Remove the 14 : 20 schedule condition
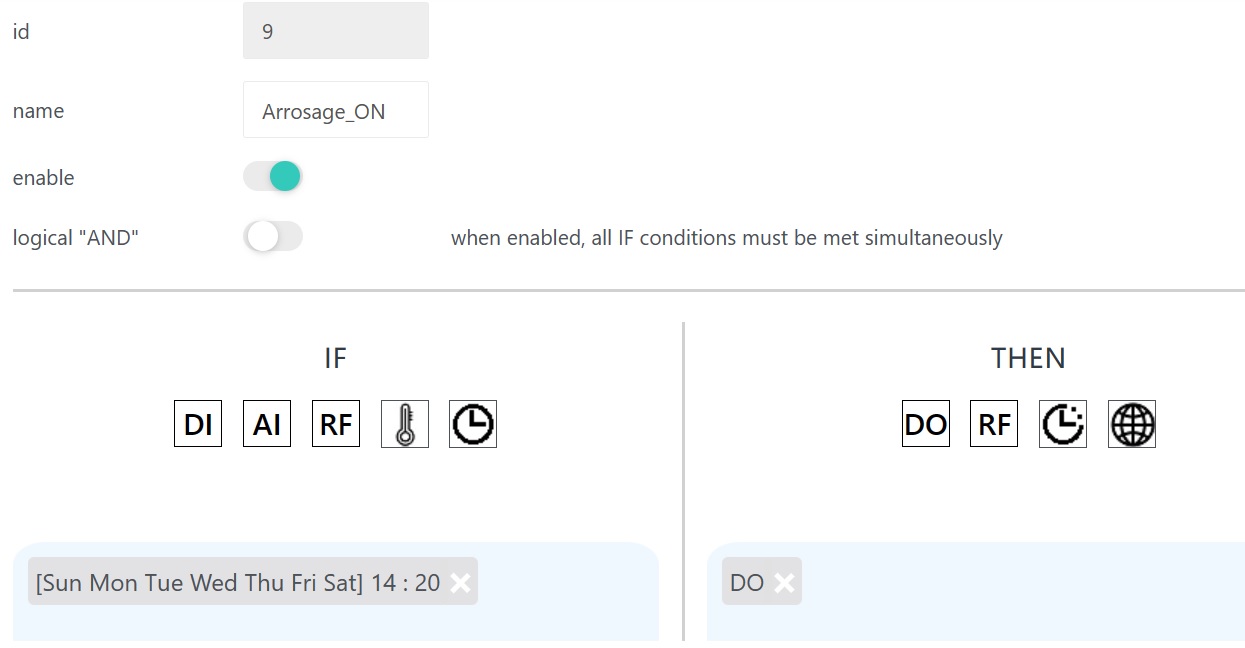 (460, 583)
